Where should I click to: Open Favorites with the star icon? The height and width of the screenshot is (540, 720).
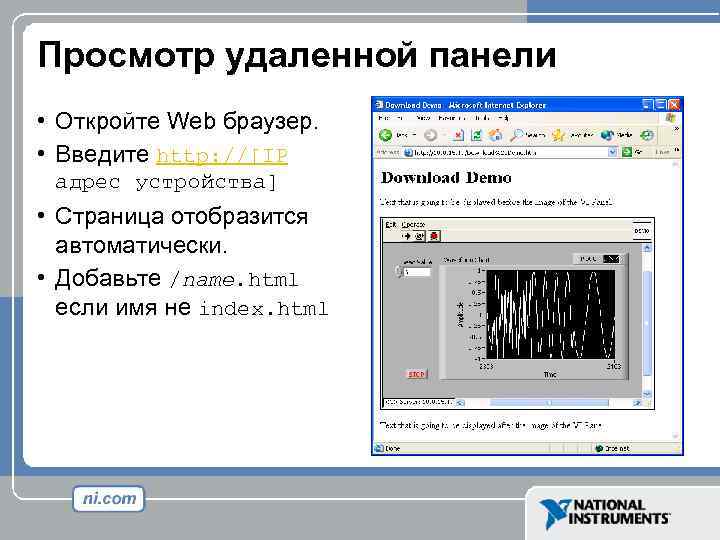click(x=558, y=135)
